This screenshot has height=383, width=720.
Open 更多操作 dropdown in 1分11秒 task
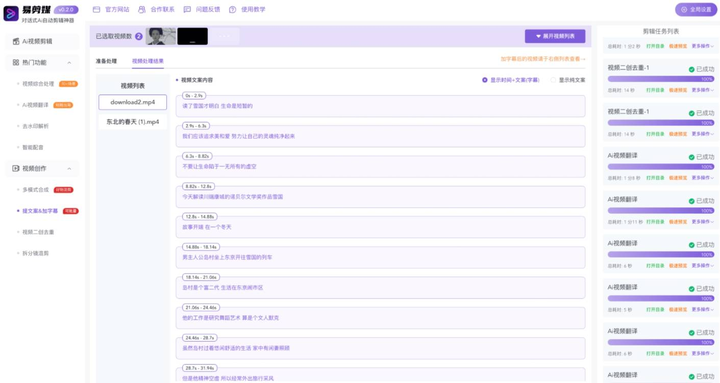point(703,222)
